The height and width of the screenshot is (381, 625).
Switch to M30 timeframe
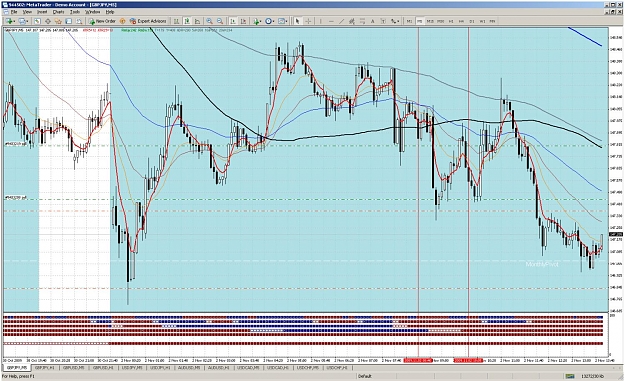coord(440,21)
